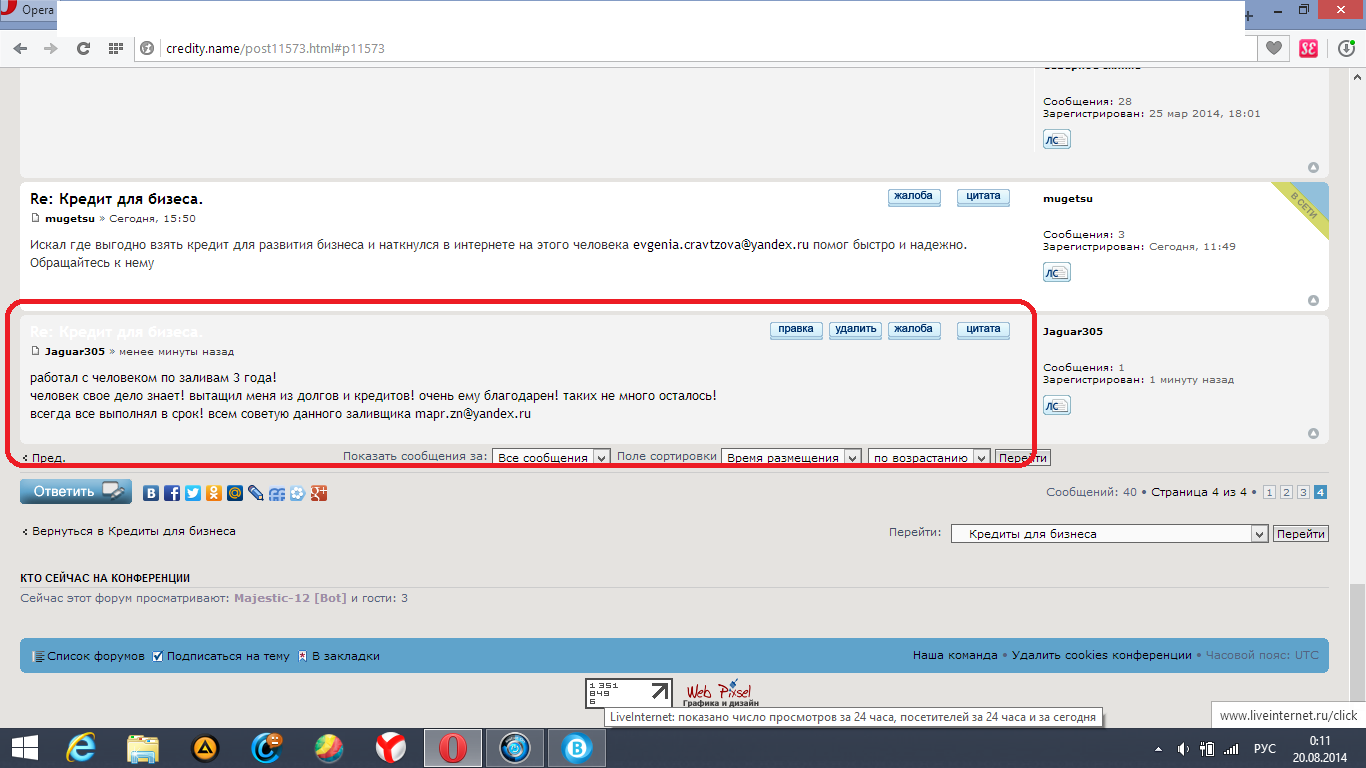1366x768 pixels.
Task: Go to page 2 of the topic
Action: point(1286,492)
